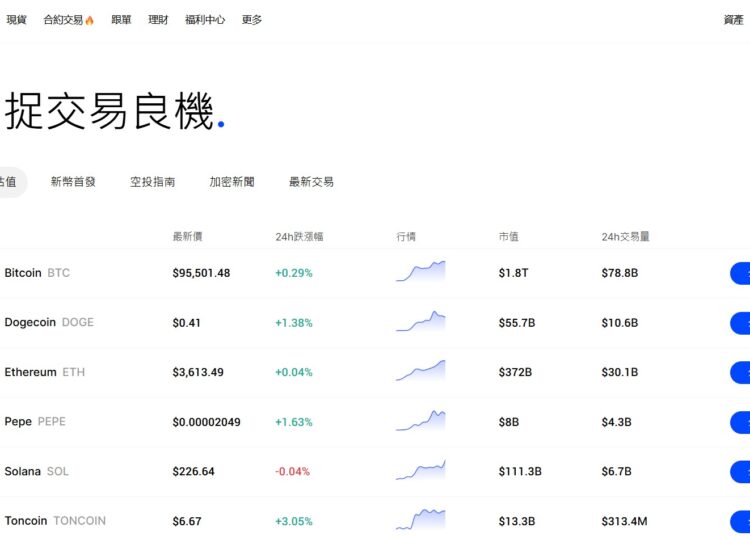750x536 pixels.
Task: Click the 行情 column header
Action: [x=406, y=236]
